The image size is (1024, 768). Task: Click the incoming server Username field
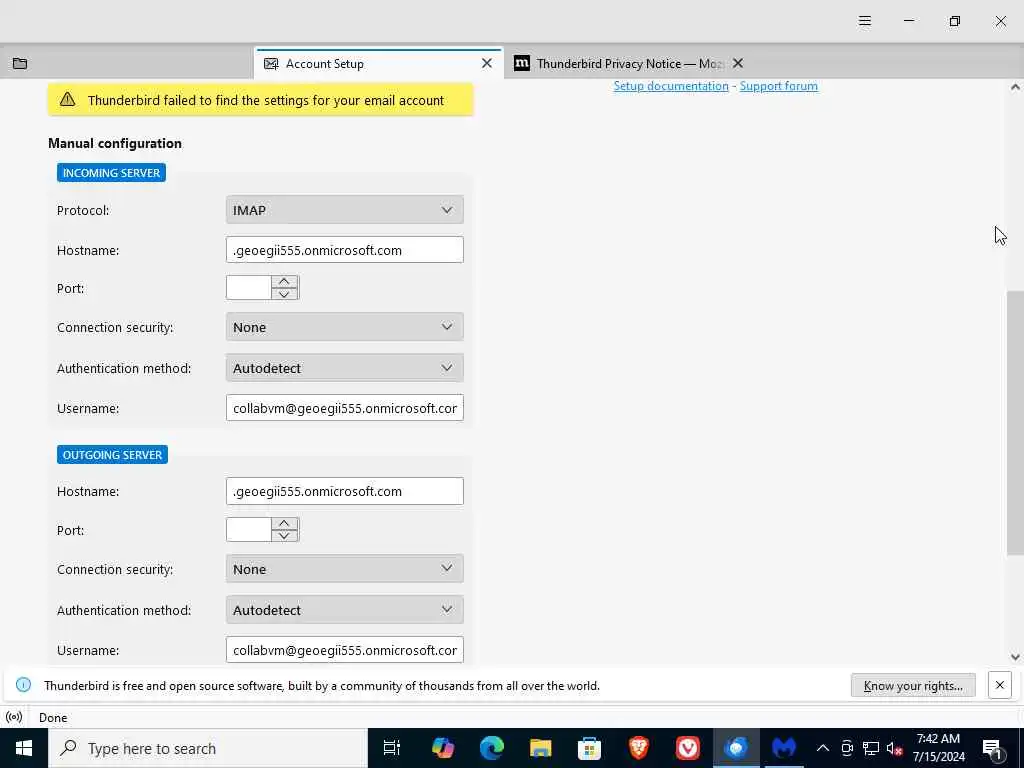pos(344,408)
